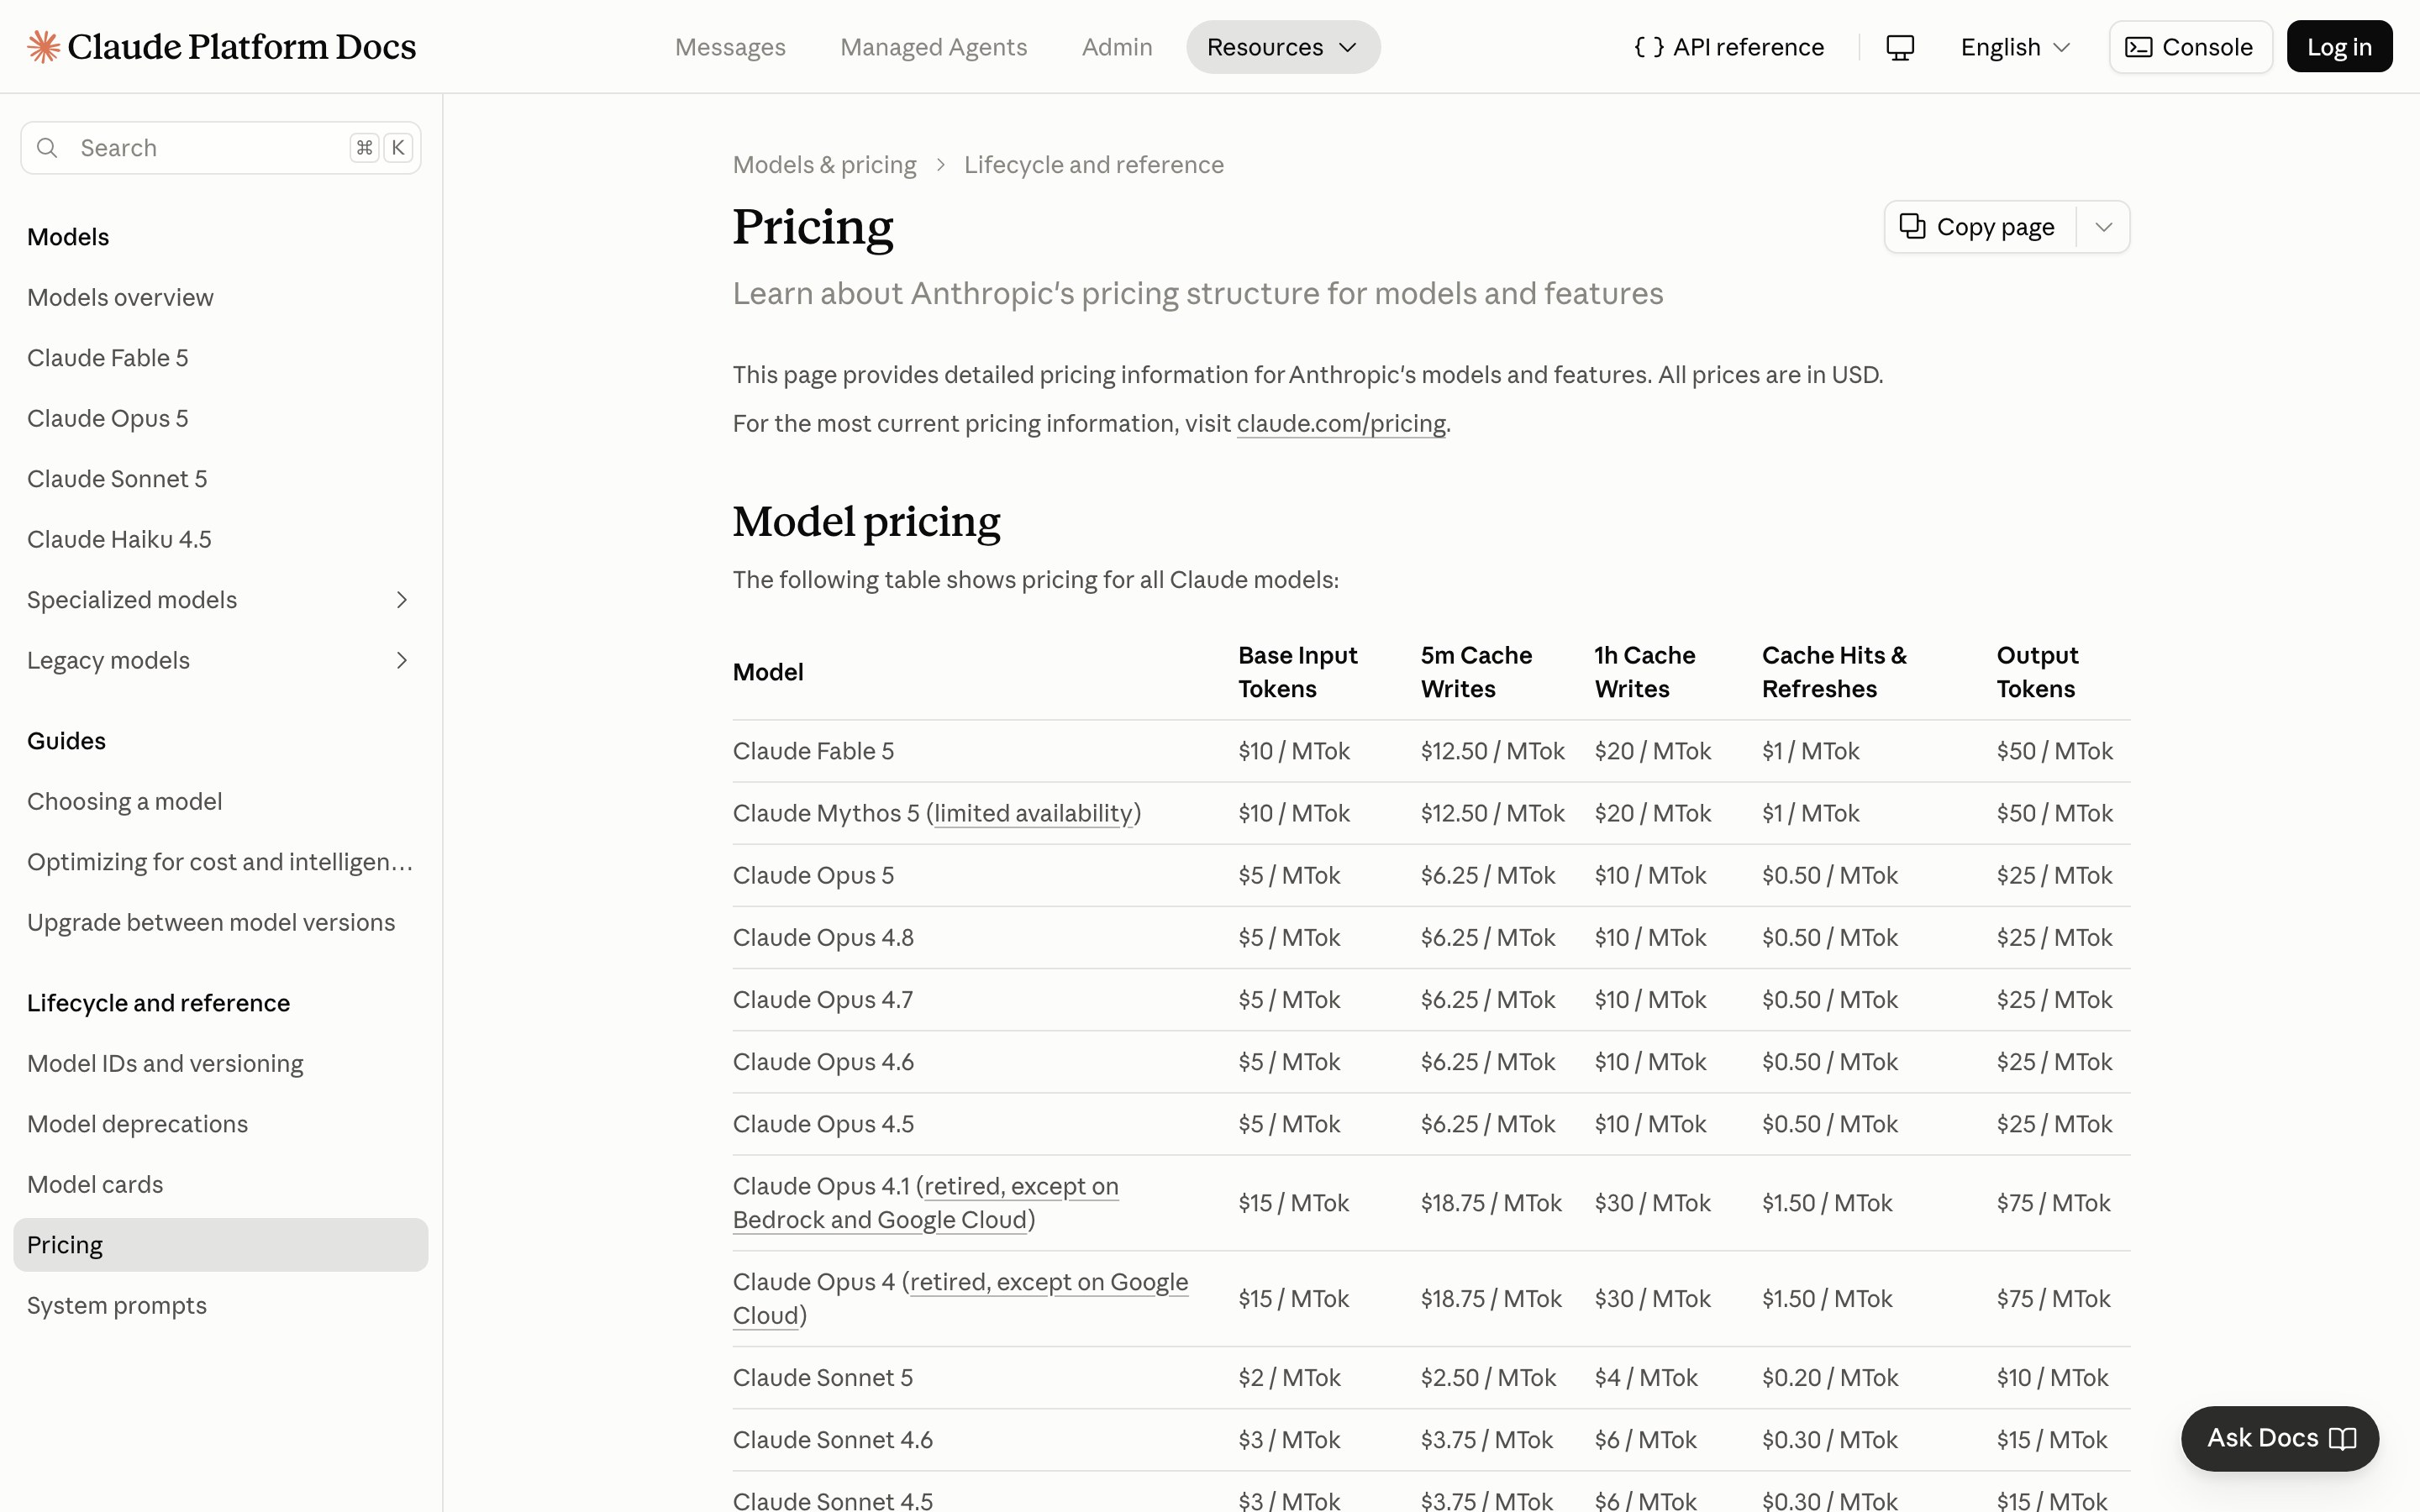
Task: Open Model deprecations page
Action: pos(137,1124)
